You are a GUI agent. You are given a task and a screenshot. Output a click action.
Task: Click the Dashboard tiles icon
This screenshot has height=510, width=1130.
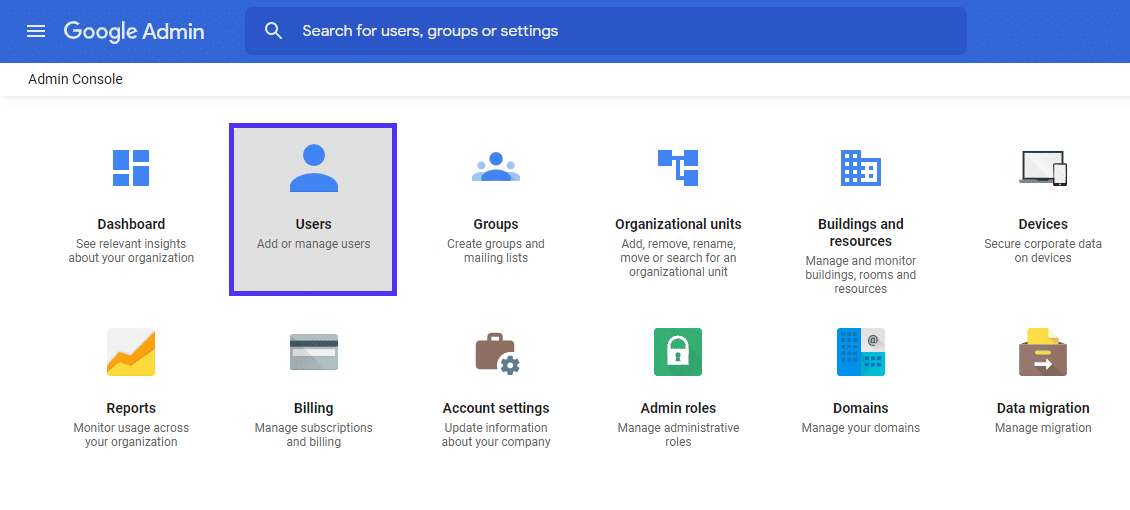point(131,168)
